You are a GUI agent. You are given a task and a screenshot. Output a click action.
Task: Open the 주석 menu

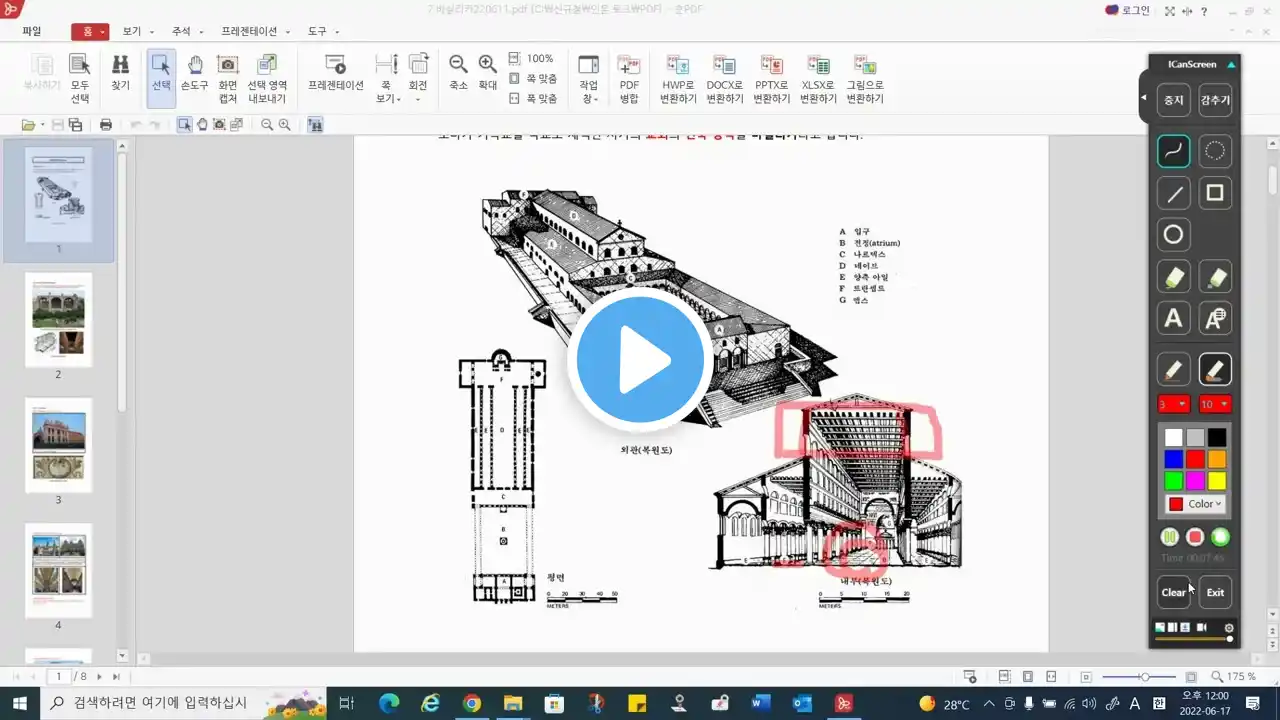coord(187,31)
